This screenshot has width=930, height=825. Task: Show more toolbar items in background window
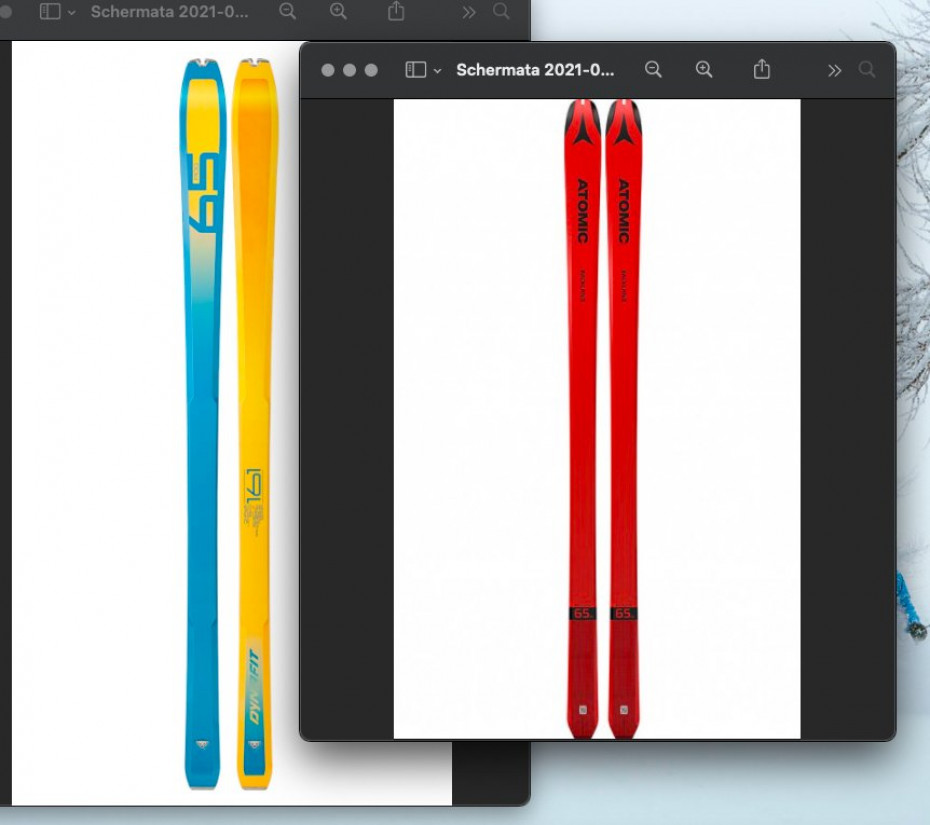point(469,12)
